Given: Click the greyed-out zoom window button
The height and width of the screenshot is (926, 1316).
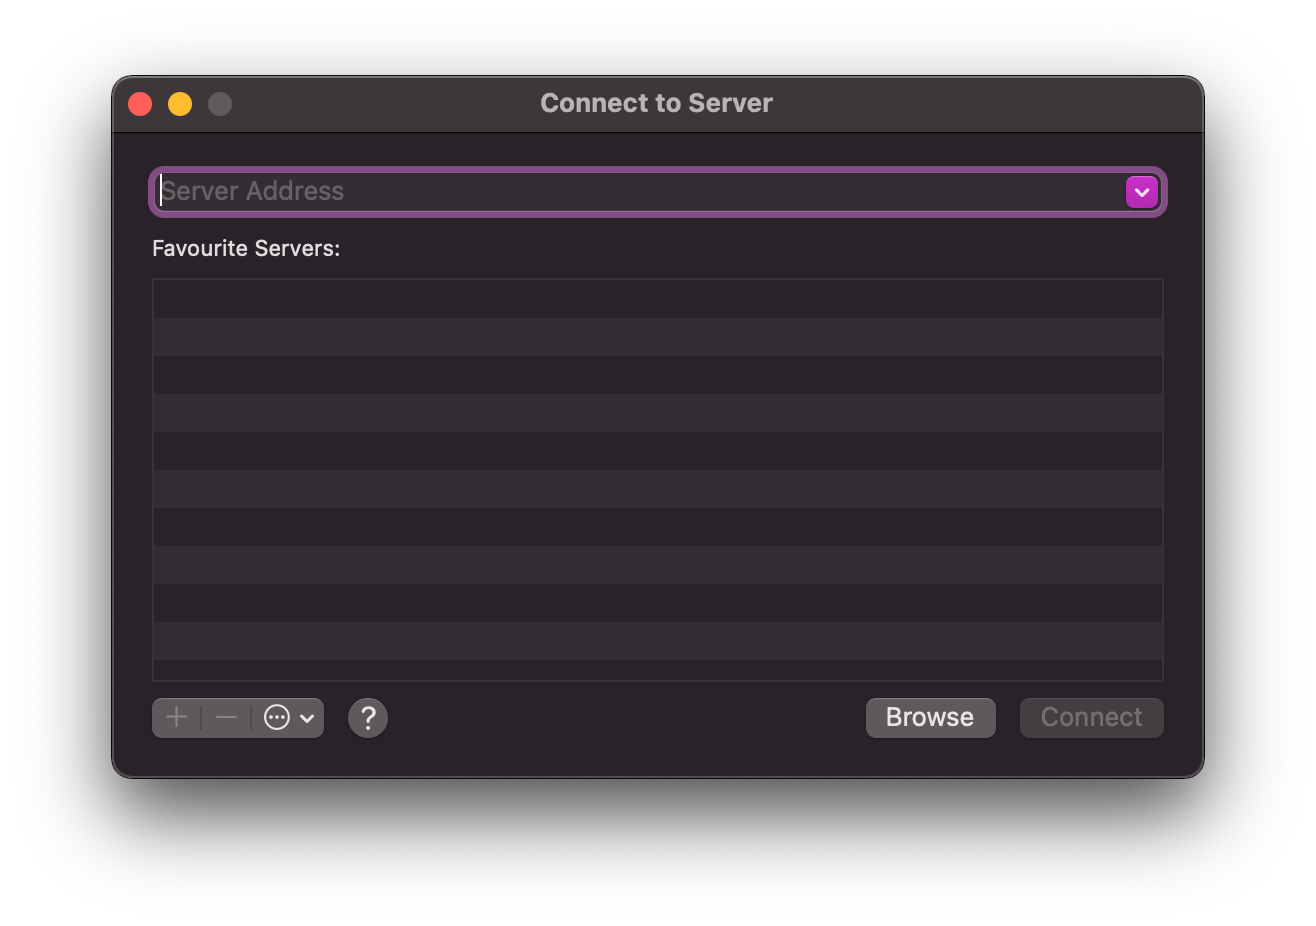Looking at the screenshot, I should pyautogui.click(x=220, y=104).
